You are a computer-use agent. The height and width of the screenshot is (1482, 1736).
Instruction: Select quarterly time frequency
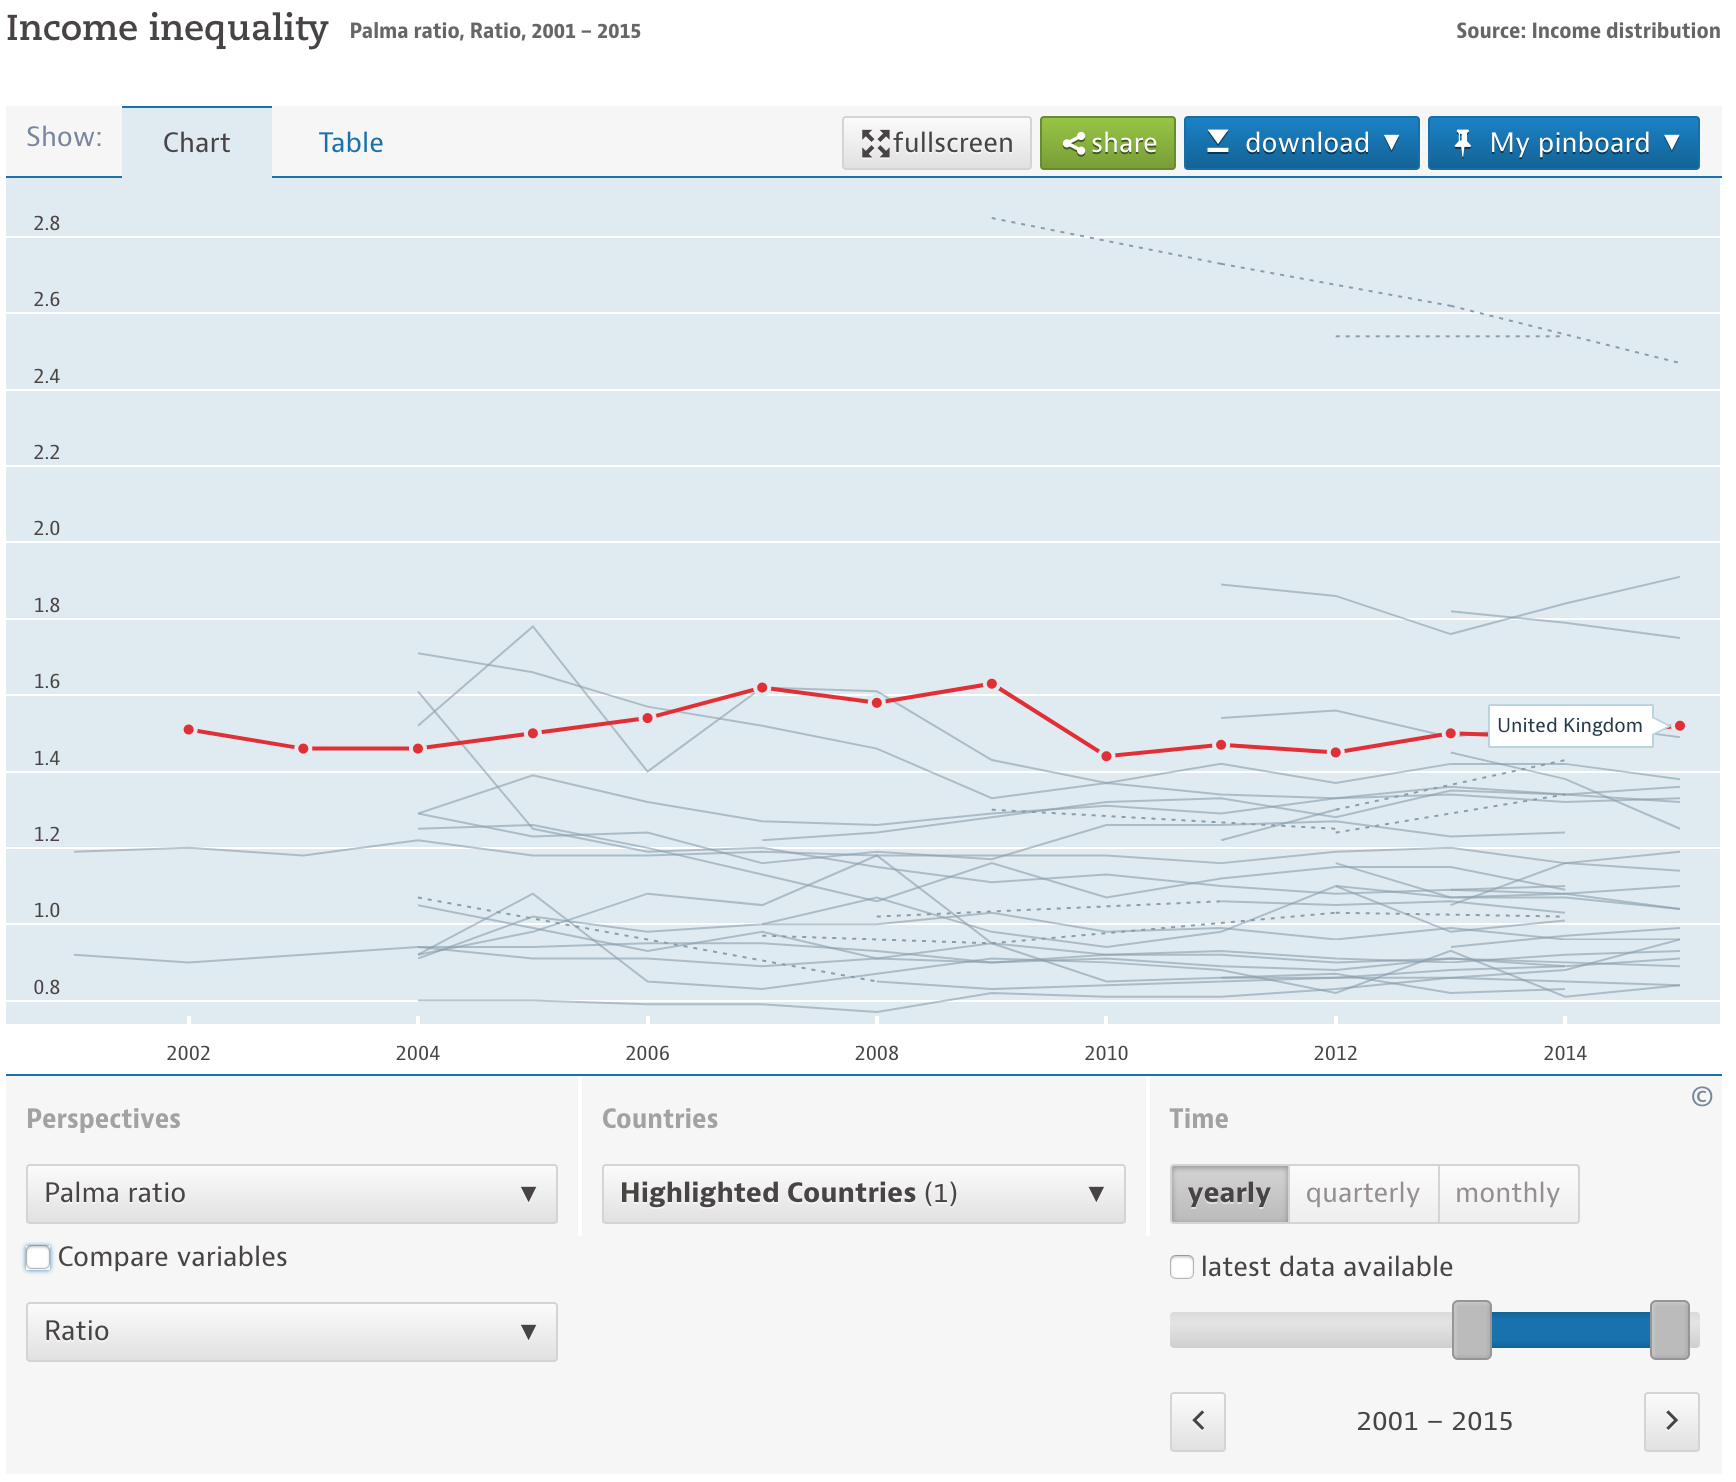(1362, 1194)
